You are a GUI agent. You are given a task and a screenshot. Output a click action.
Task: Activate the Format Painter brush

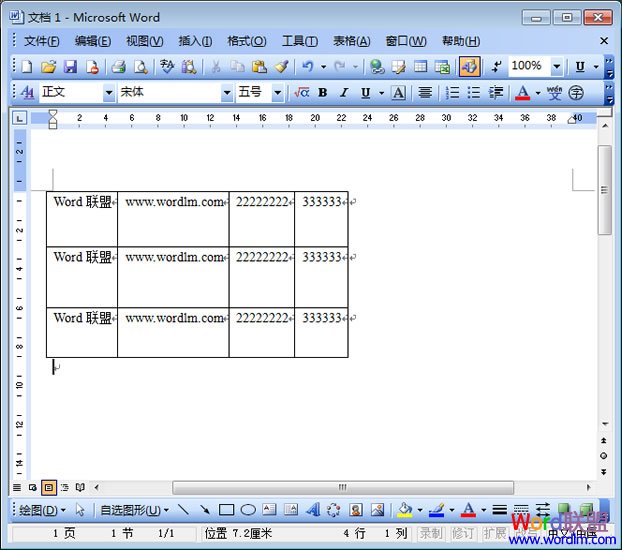pyautogui.click(x=281, y=67)
